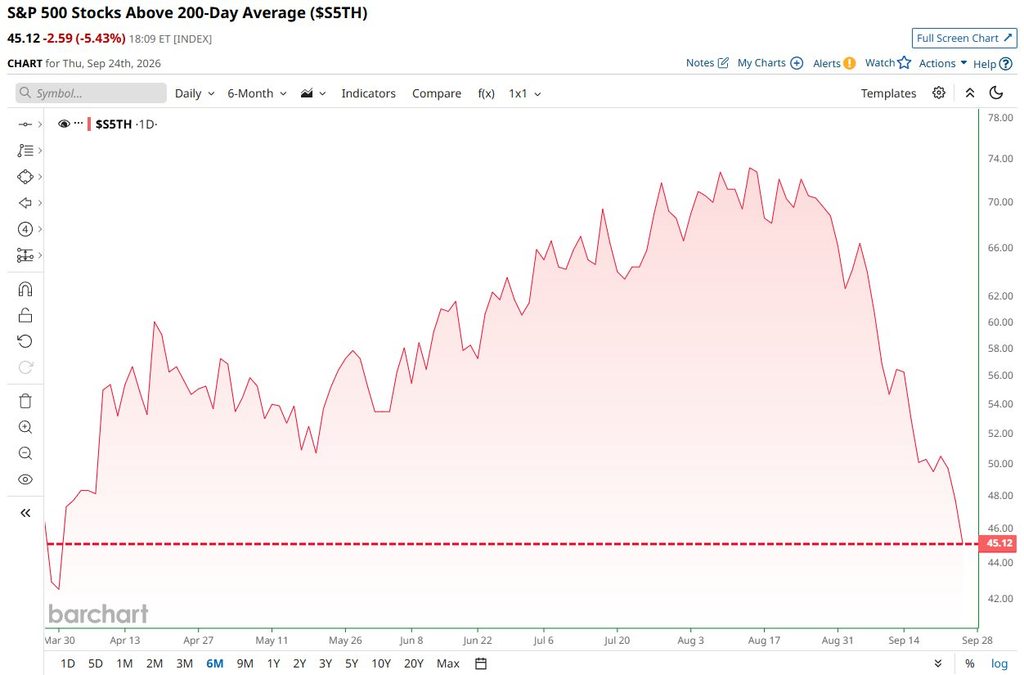Switch to dark mode moon icon
This screenshot has height=675, width=1024.
coord(996,93)
